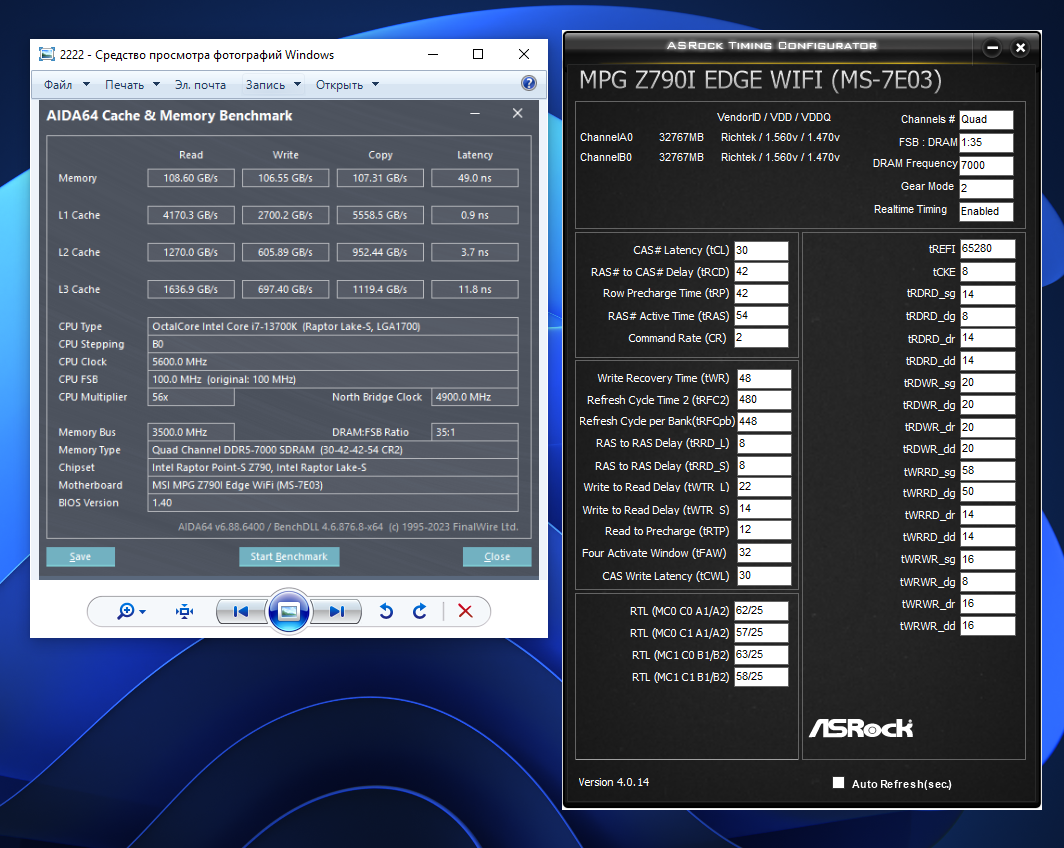Click the Realtime Timing Enabled field
Viewport: 1064px width, 848px height.
(x=986, y=211)
